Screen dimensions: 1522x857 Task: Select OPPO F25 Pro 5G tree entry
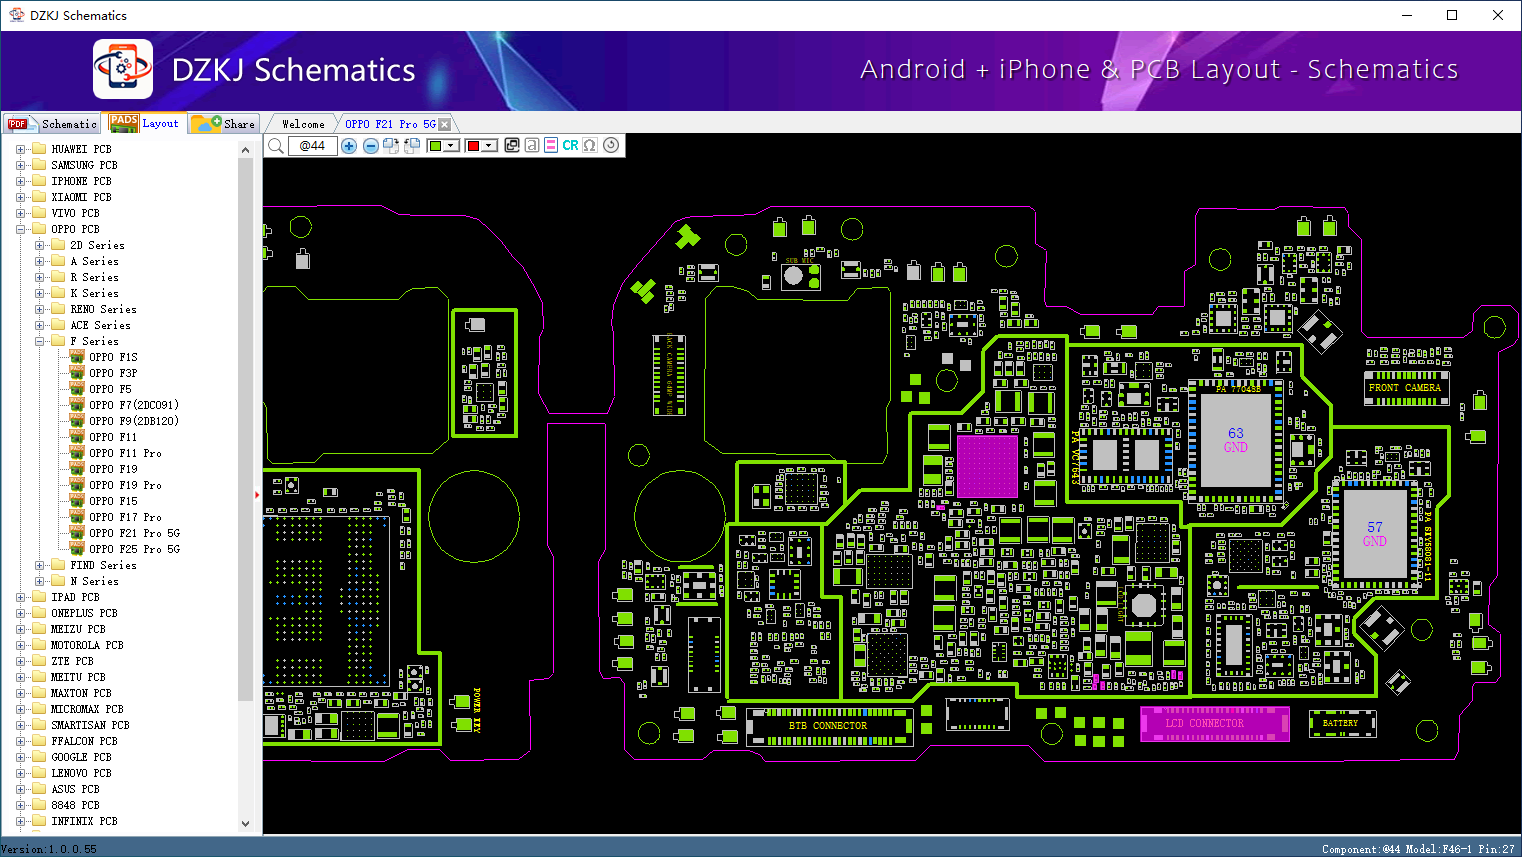134,549
